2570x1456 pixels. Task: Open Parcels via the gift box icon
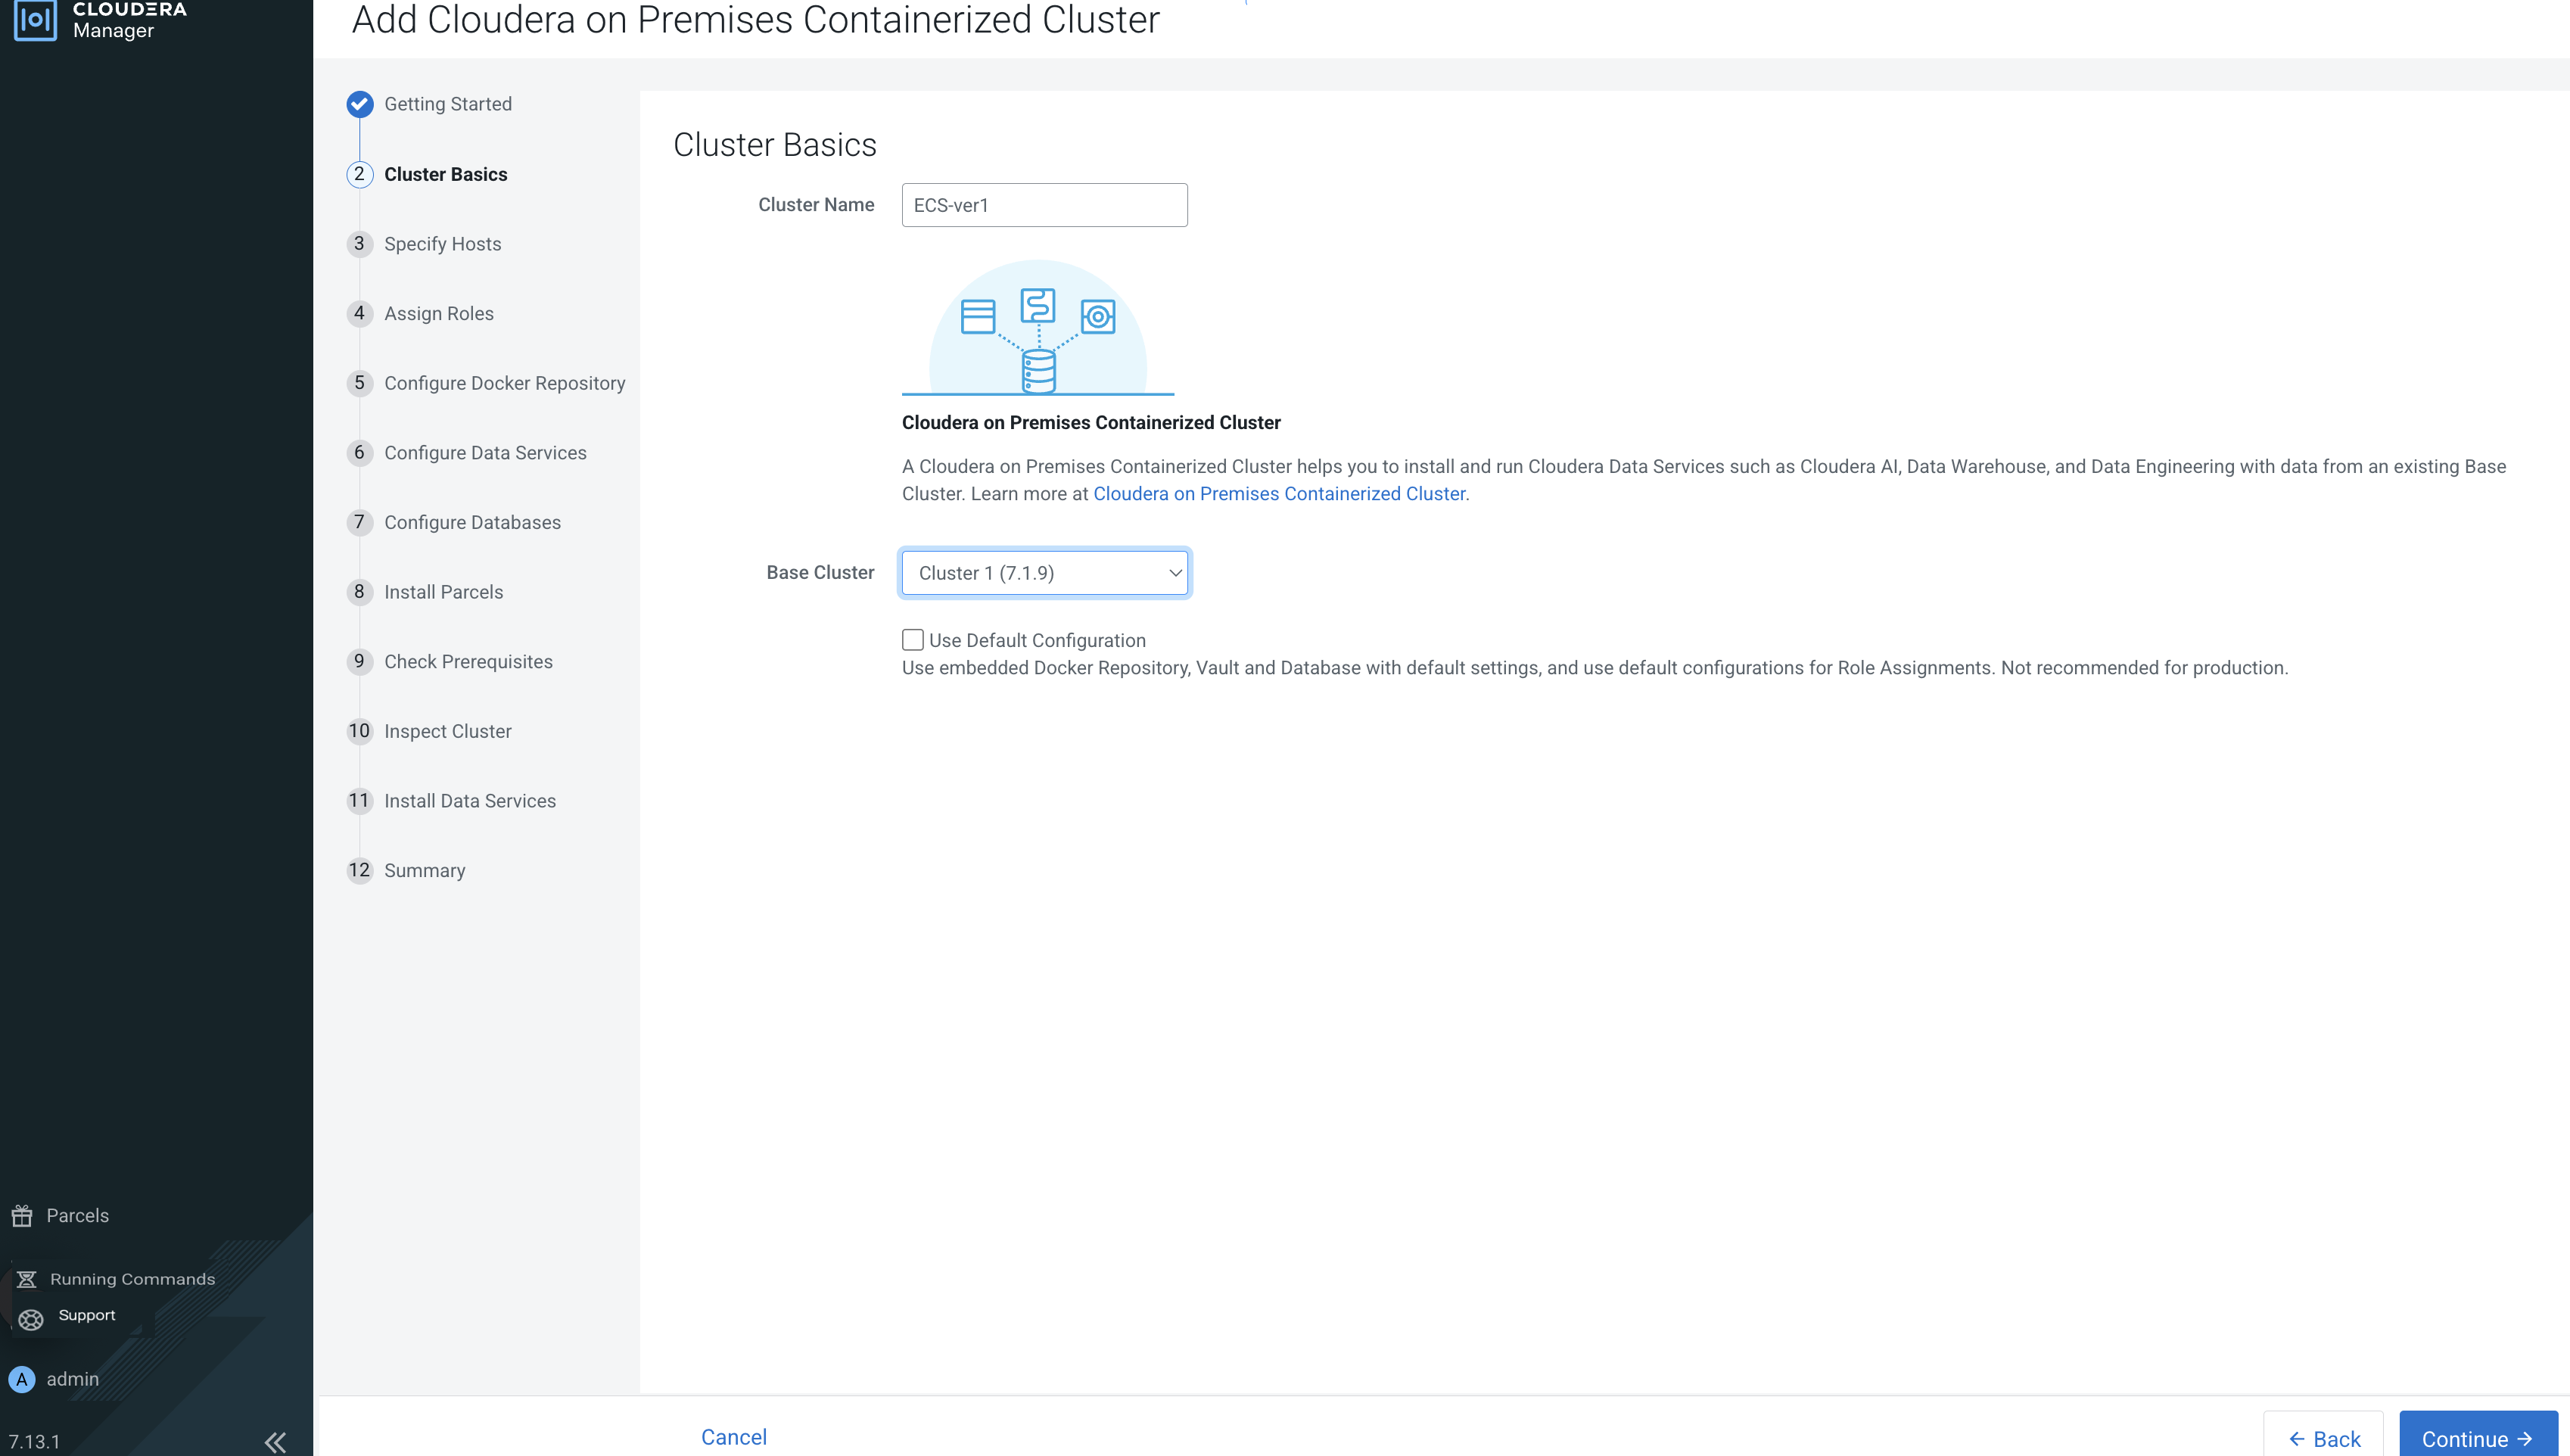pyautogui.click(x=22, y=1216)
